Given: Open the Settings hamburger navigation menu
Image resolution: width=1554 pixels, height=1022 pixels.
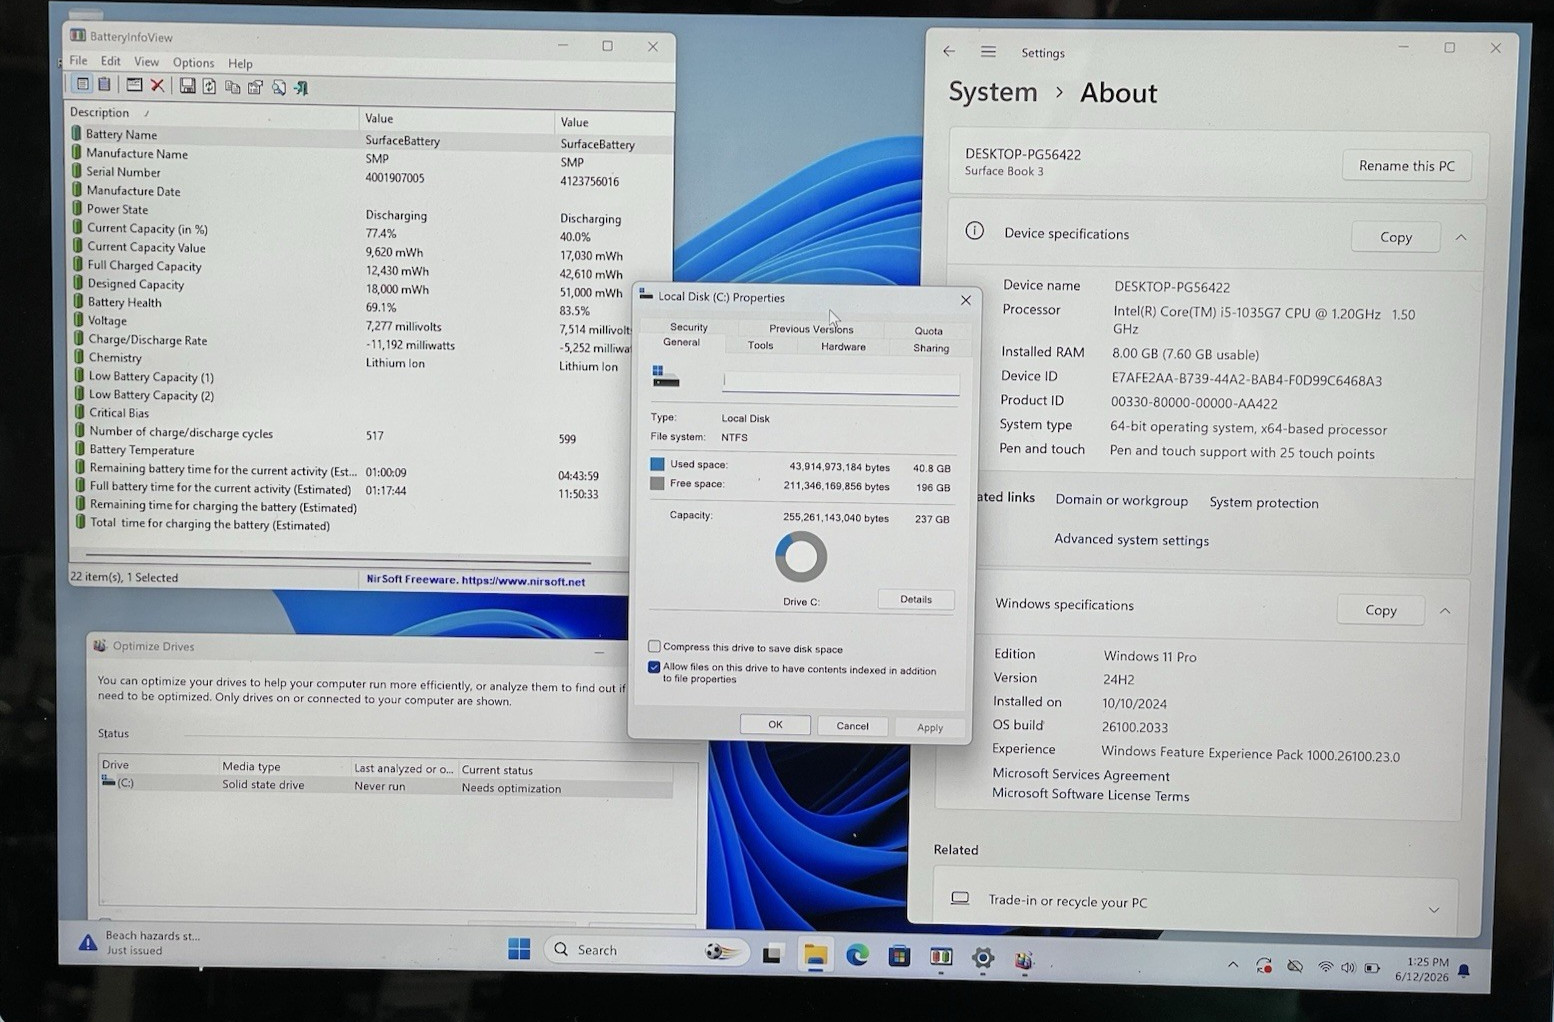Looking at the screenshot, I should point(988,52).
